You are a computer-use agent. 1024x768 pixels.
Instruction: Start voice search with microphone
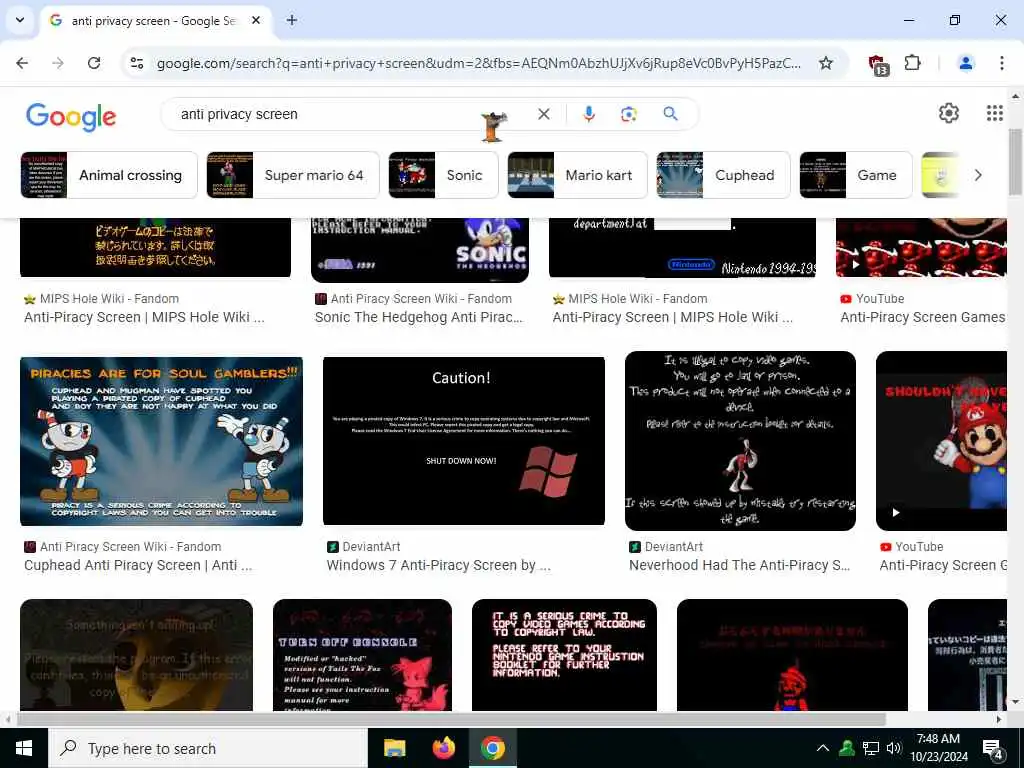coord(588,114)
